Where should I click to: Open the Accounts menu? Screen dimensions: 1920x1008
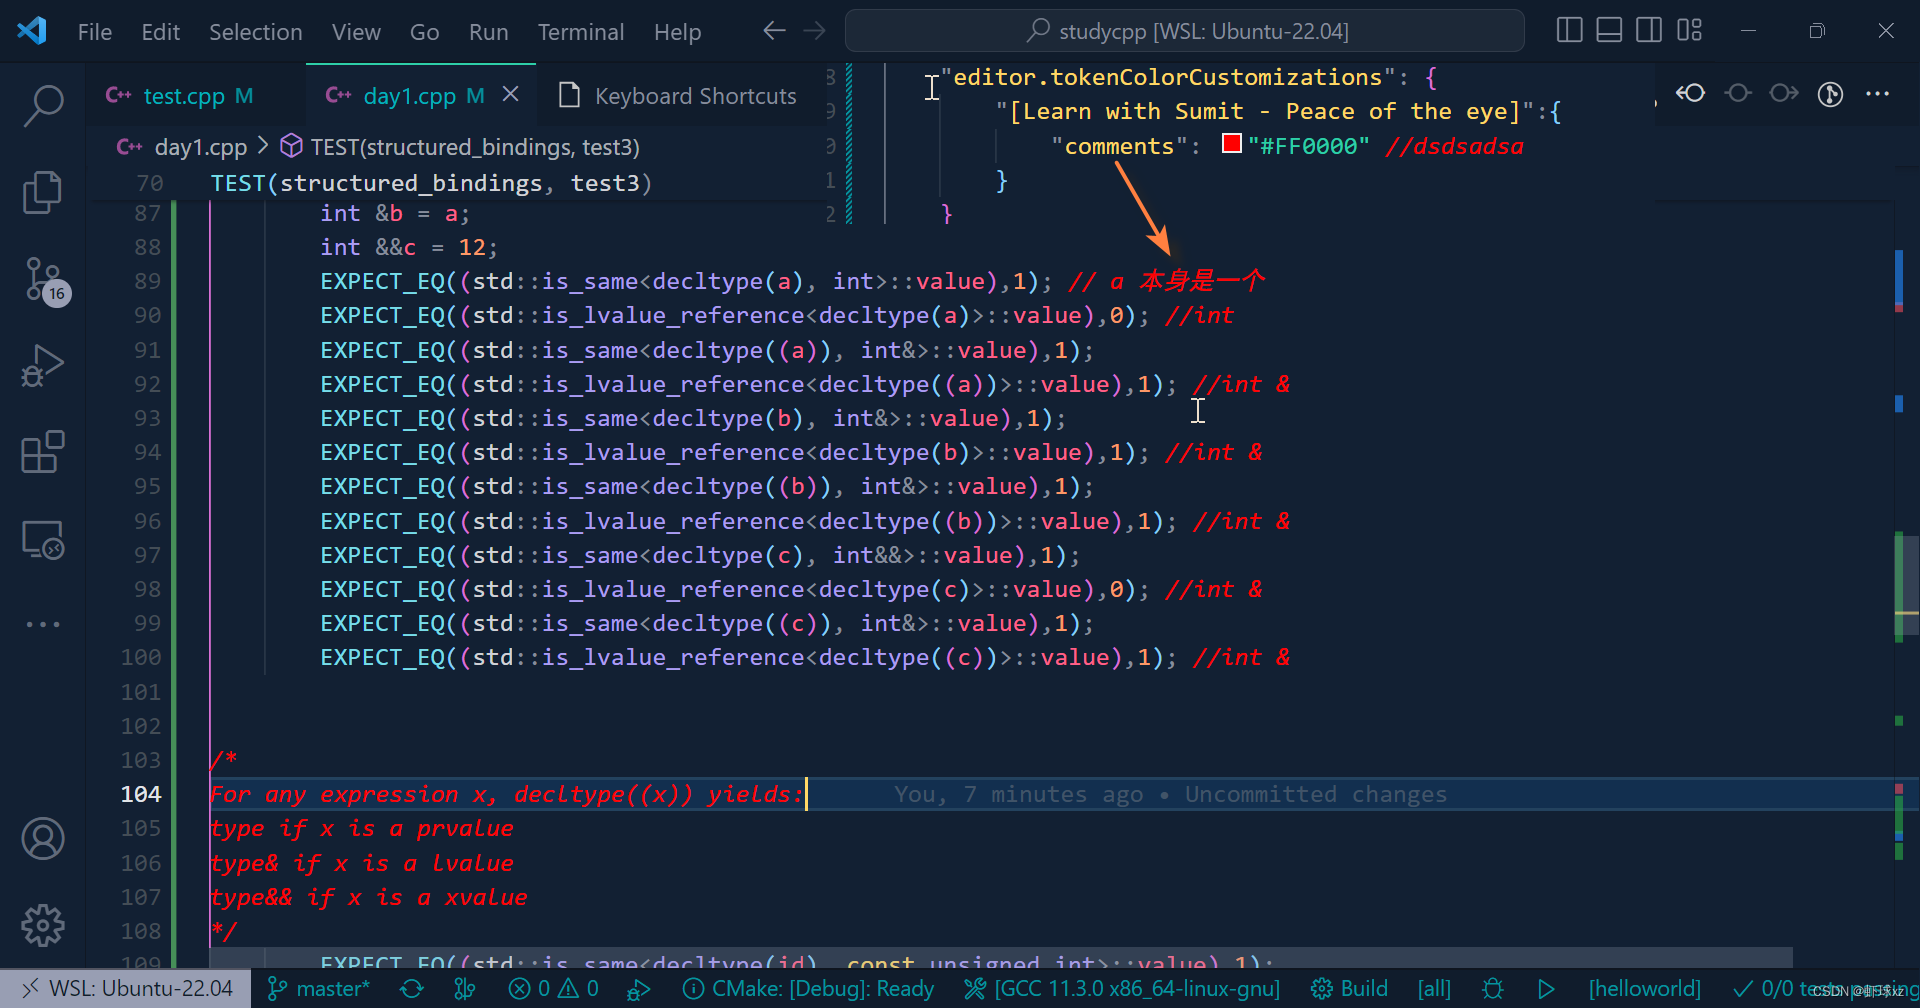(x=43, y=838)
